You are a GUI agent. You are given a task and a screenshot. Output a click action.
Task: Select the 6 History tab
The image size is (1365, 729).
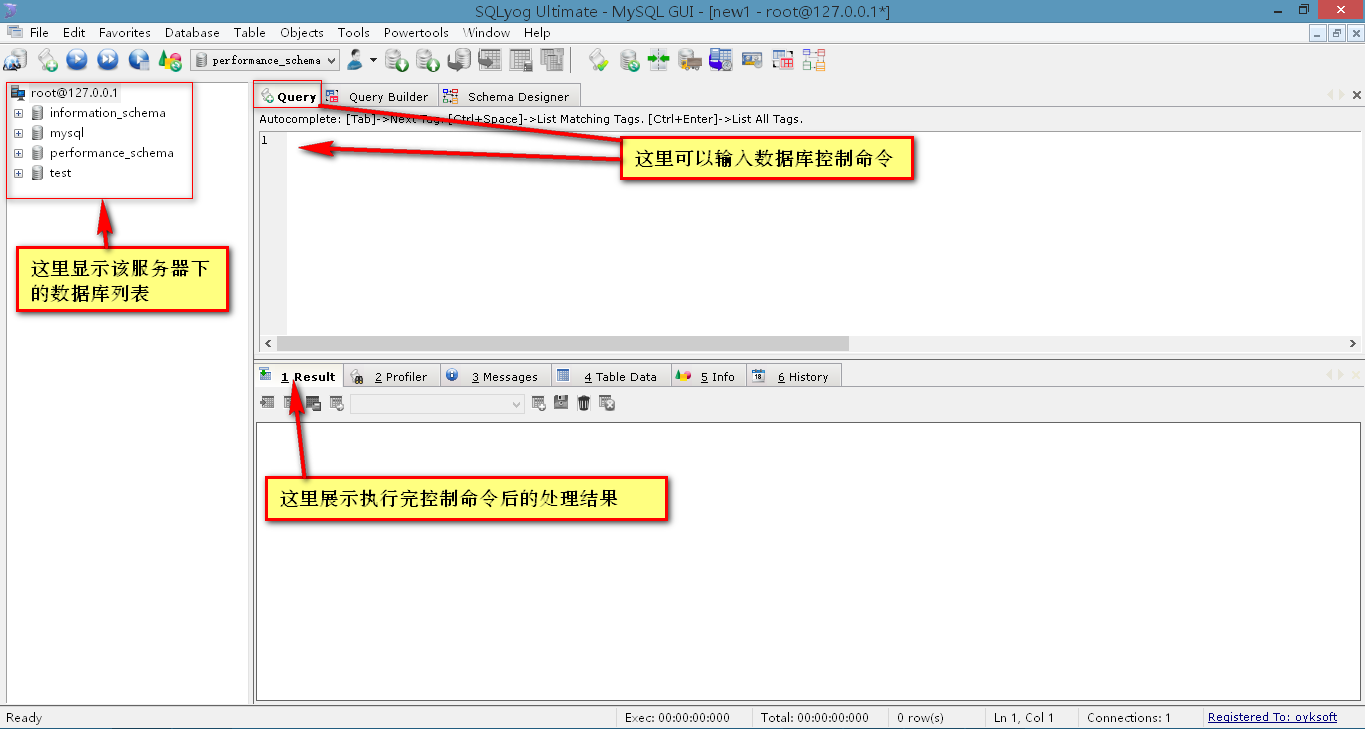(x=794, y=376)
